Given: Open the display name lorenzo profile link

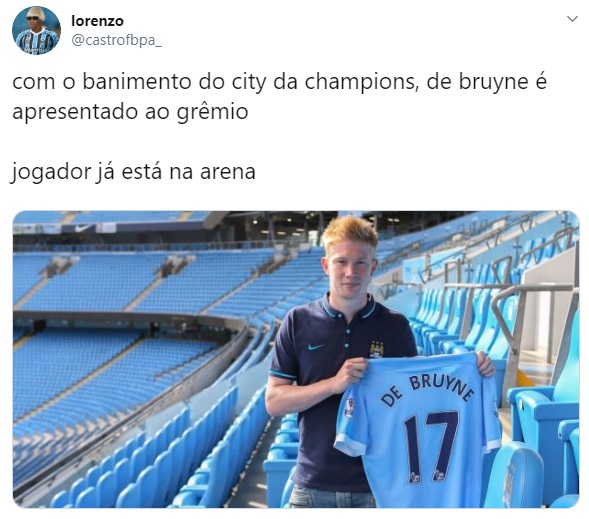Looking at the screenshot, I should point(97,21).
